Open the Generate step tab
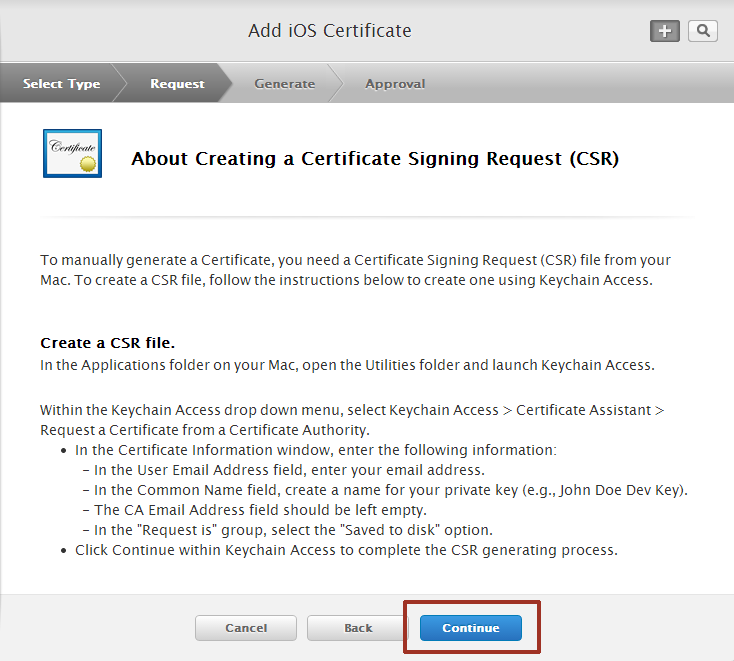The image size is (734, 661). coord(285,84)
